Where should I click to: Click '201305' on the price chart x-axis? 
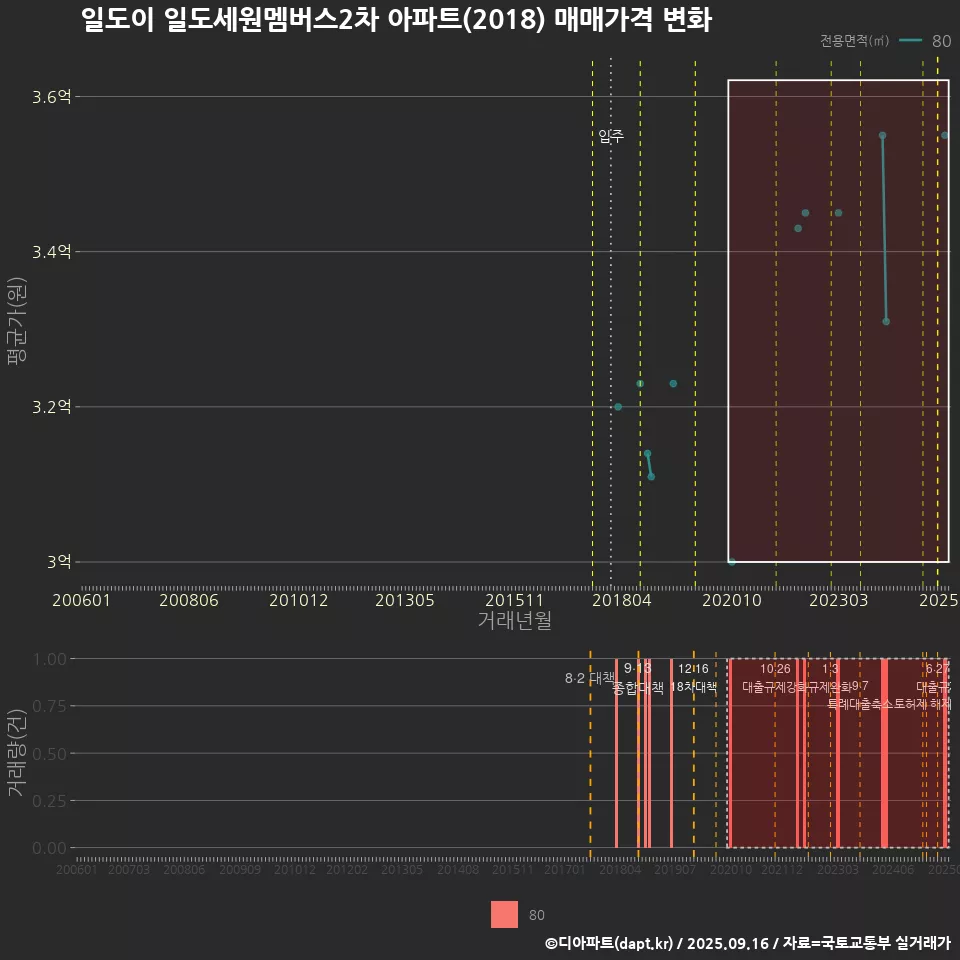pos(405,600)
